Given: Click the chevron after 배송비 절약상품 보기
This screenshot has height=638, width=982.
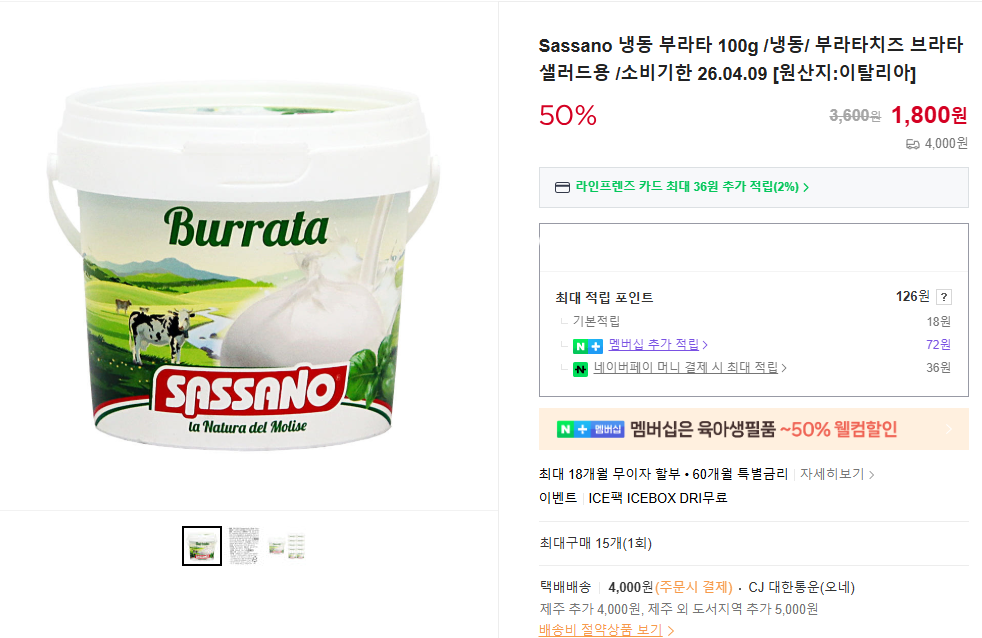Looking at the screenshot, I should pos(671,630).
